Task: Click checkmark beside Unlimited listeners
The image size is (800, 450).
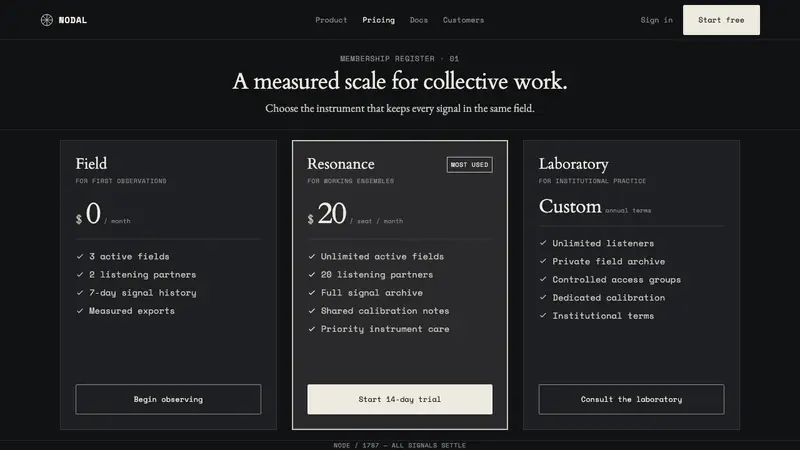Action: coord(543,243)
